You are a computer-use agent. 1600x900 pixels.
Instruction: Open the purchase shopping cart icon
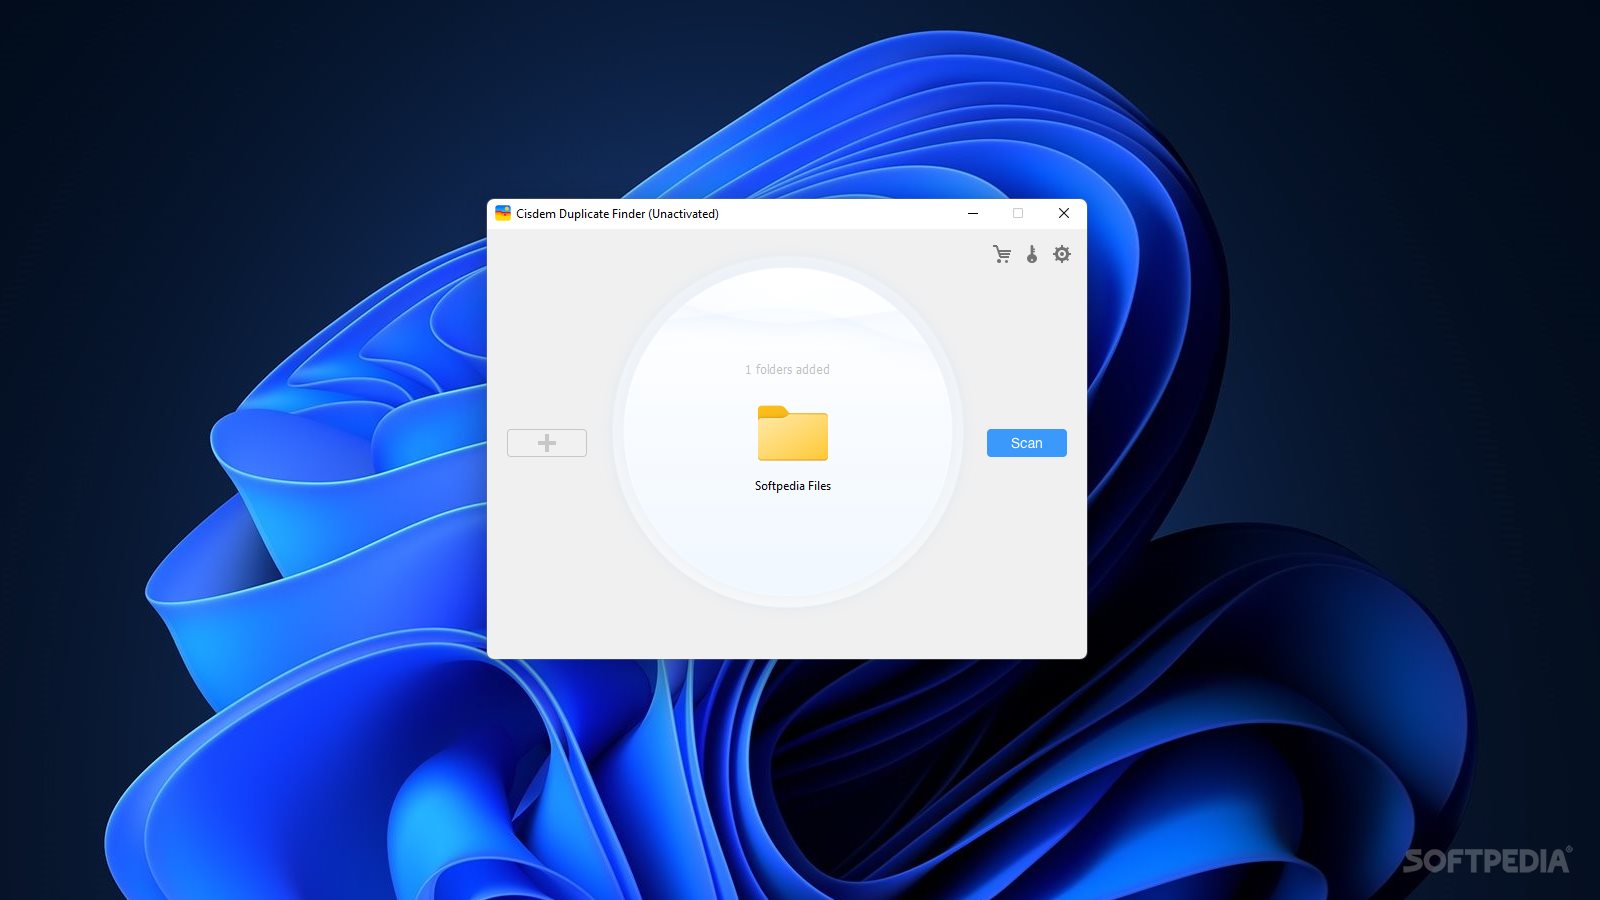1002,254
